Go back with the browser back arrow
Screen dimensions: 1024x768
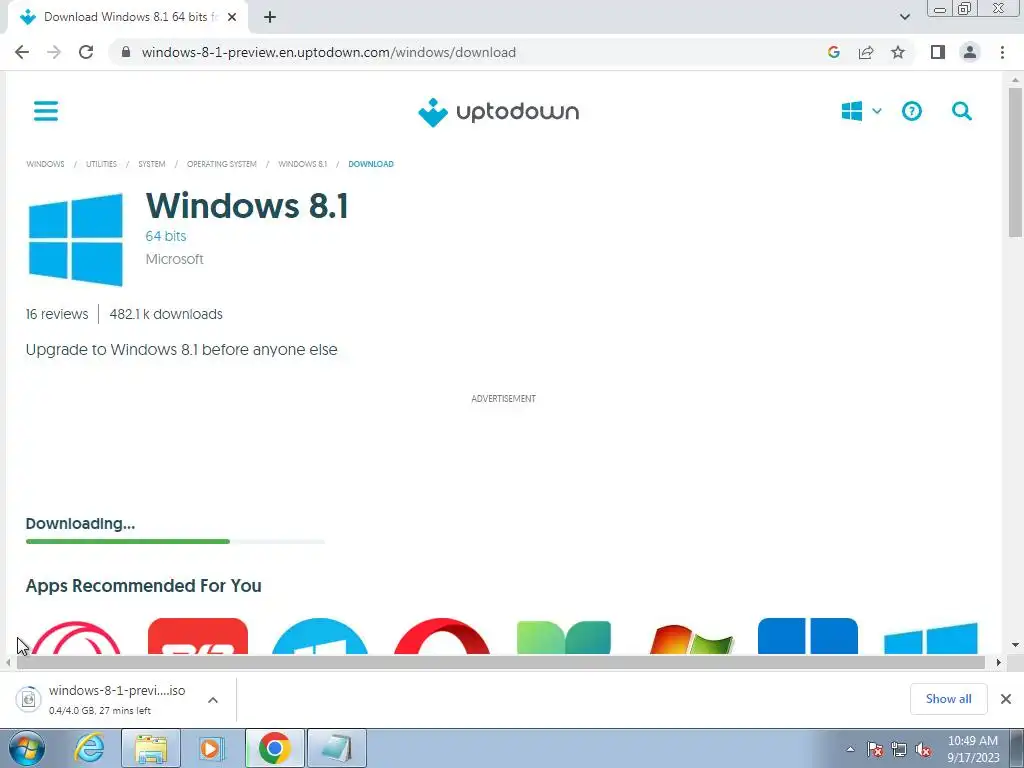click(x=22, y=52)
